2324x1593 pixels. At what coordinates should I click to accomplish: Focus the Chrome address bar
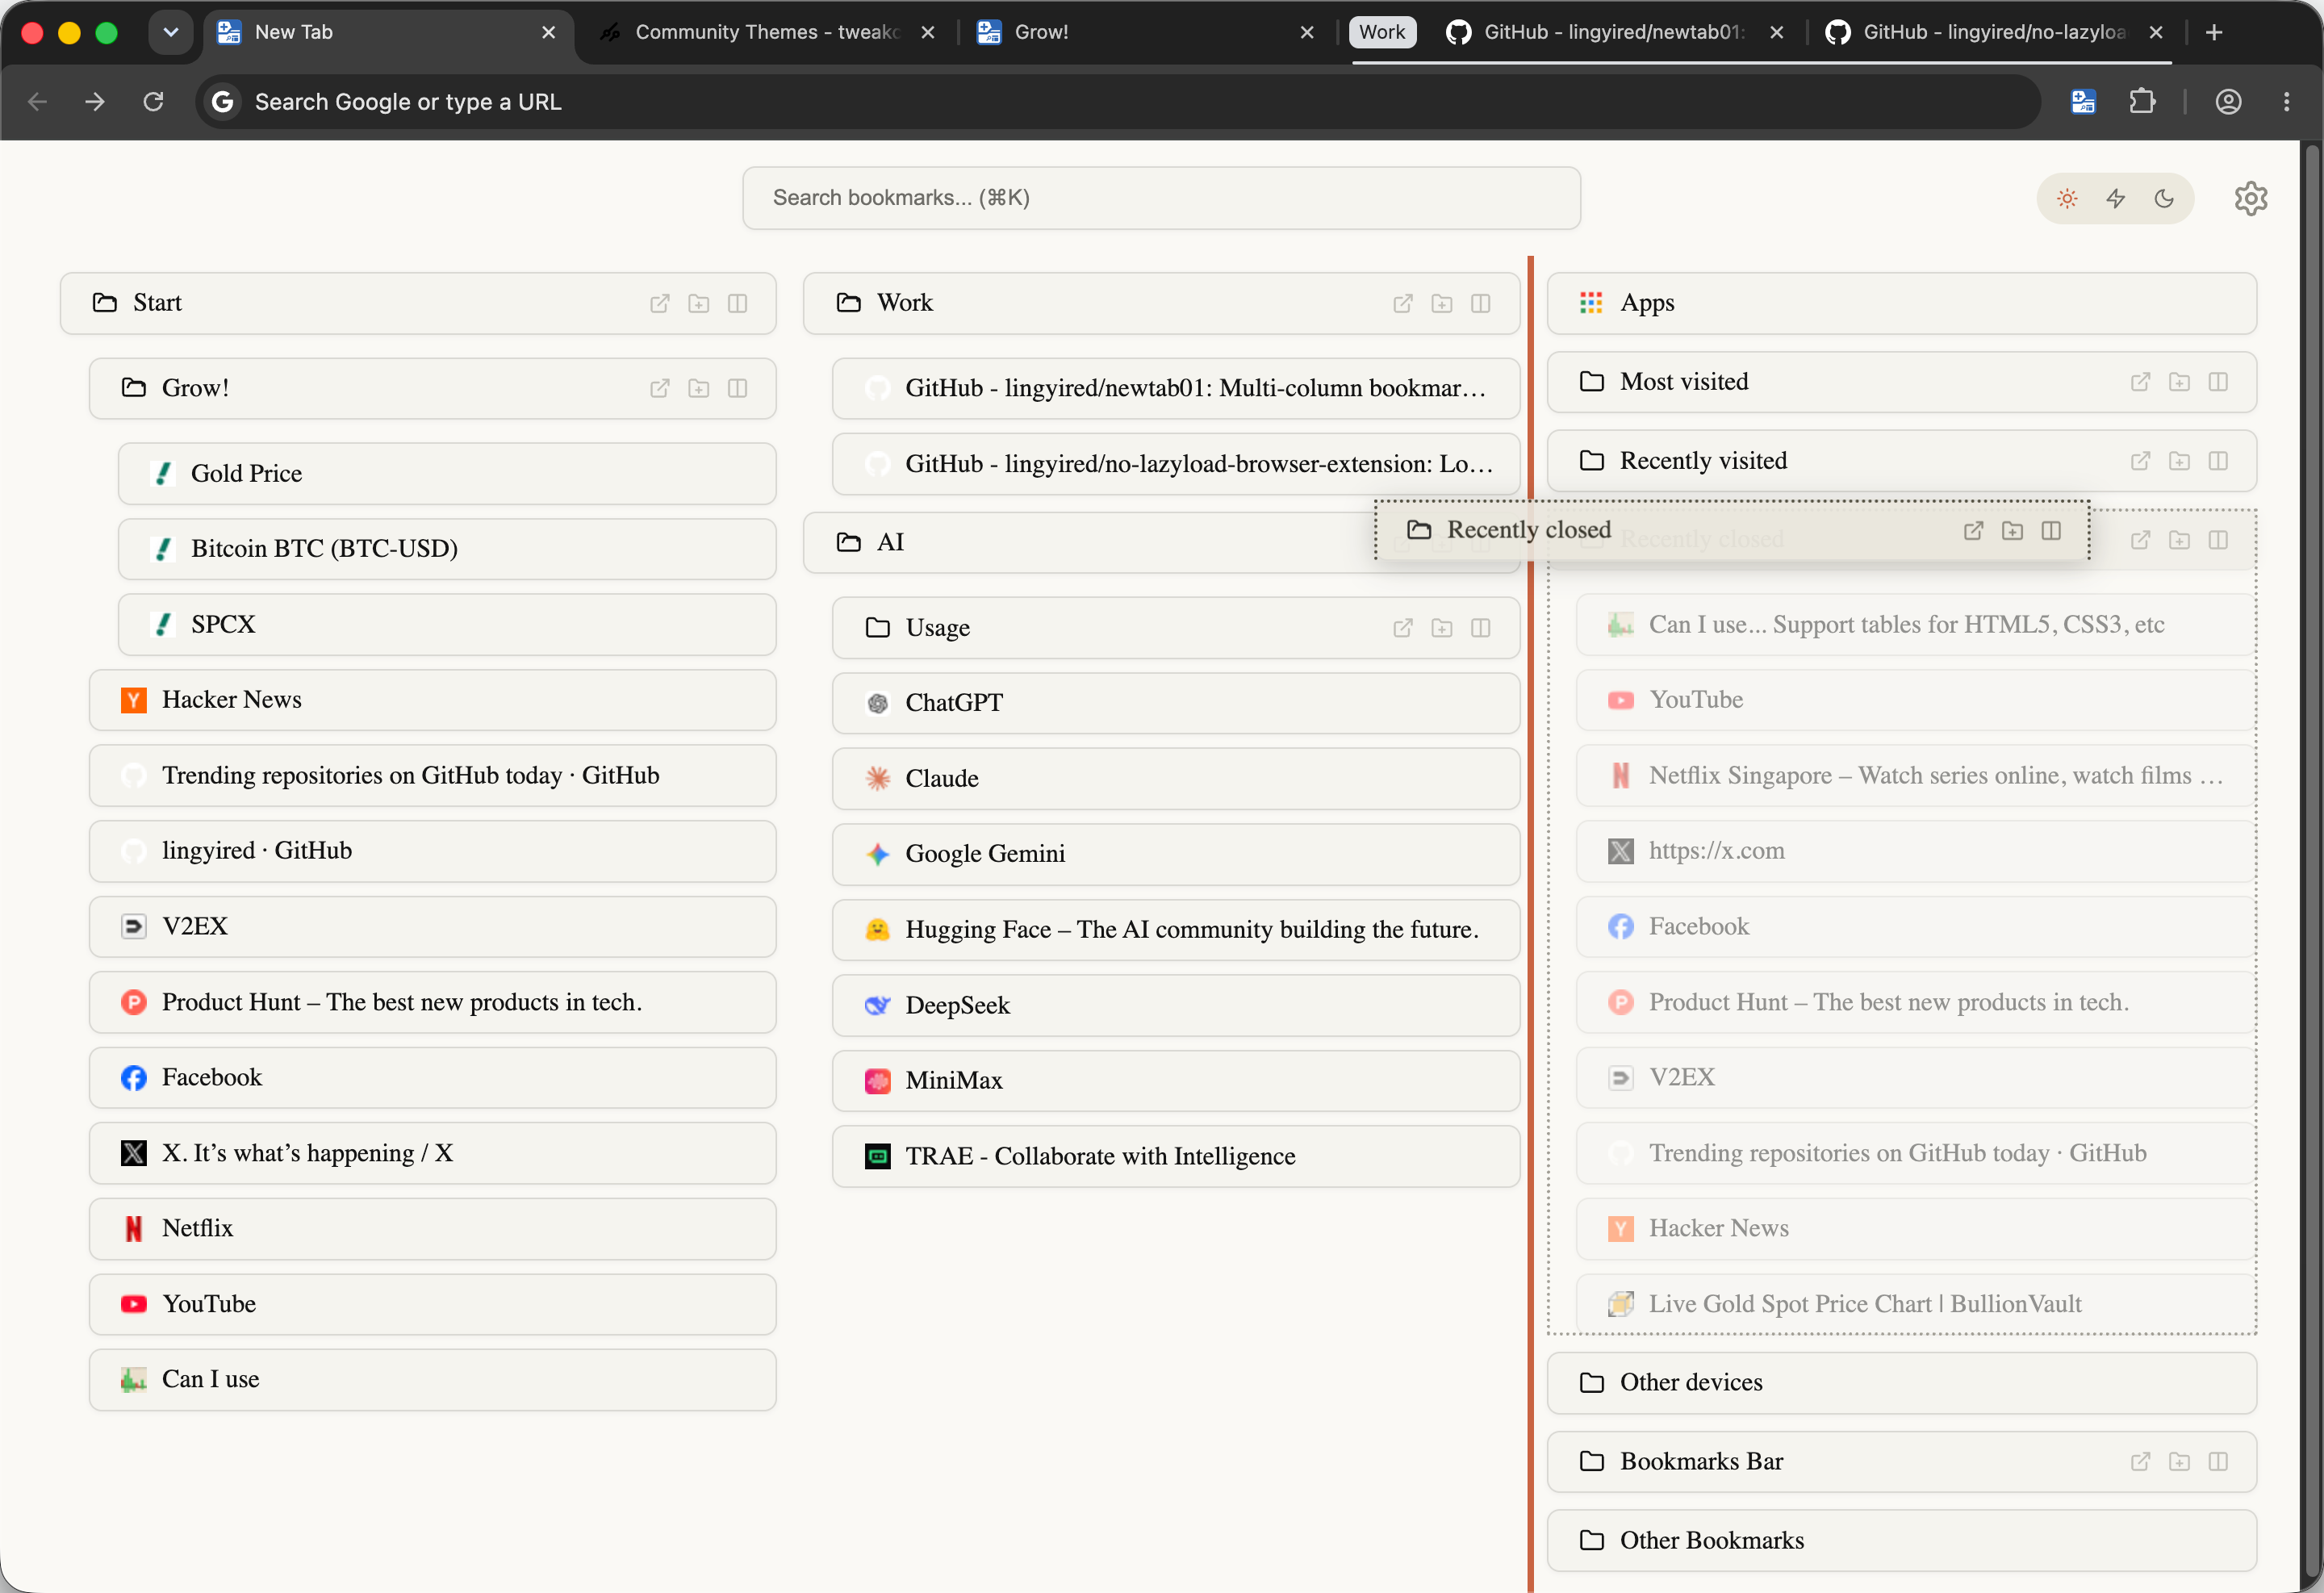(1117, 101)
